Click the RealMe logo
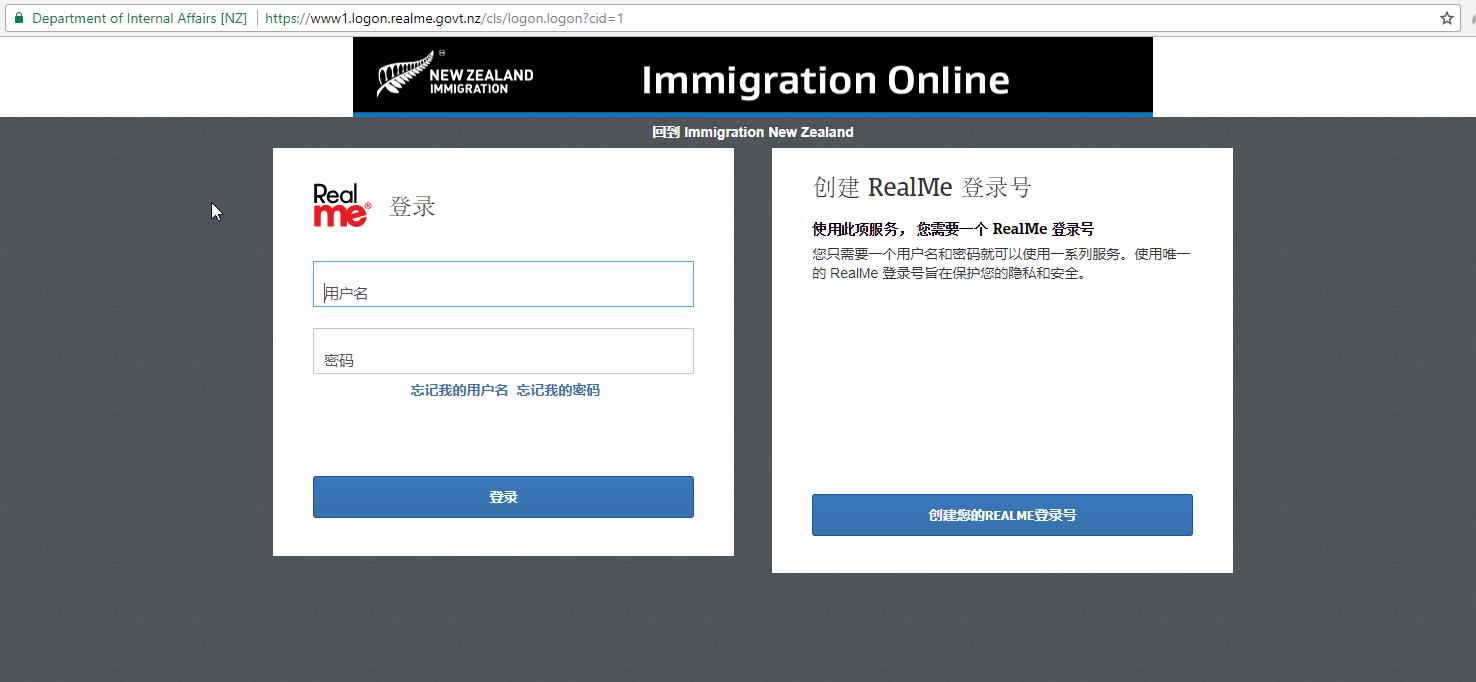Viewport: 1476px width, 682px height. (342, 205)
